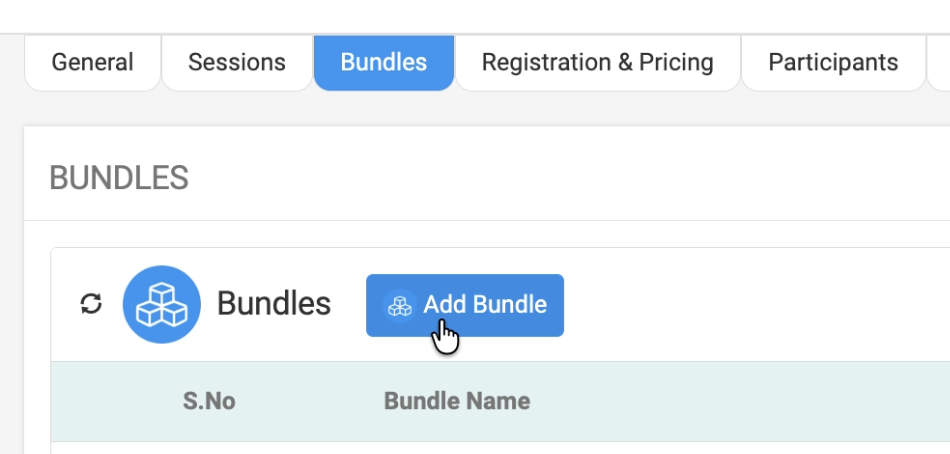The image size is (950, 454).
Task: Click the small cubes icon inside Add Bundle
Action: coord(400,305)
